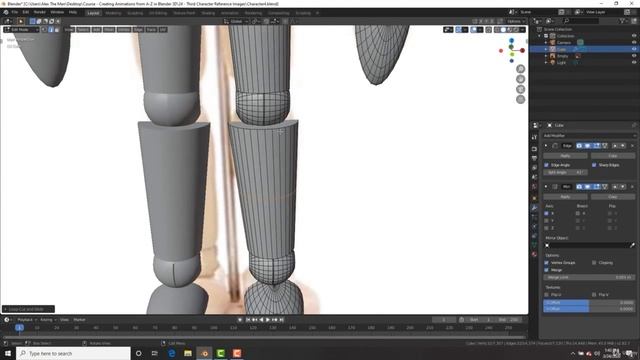This screenshot has width=640, height=360.
Task: Open the Modifiers properties tab (wrench)
Action: point(534,207)
